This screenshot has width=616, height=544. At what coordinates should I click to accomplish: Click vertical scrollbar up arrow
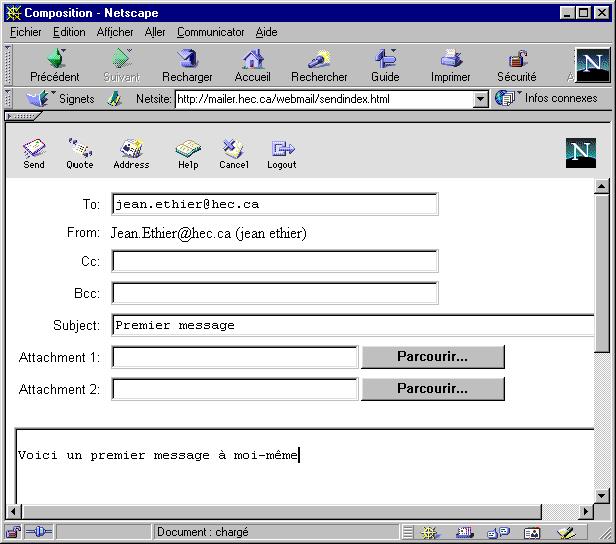(601, 187)
